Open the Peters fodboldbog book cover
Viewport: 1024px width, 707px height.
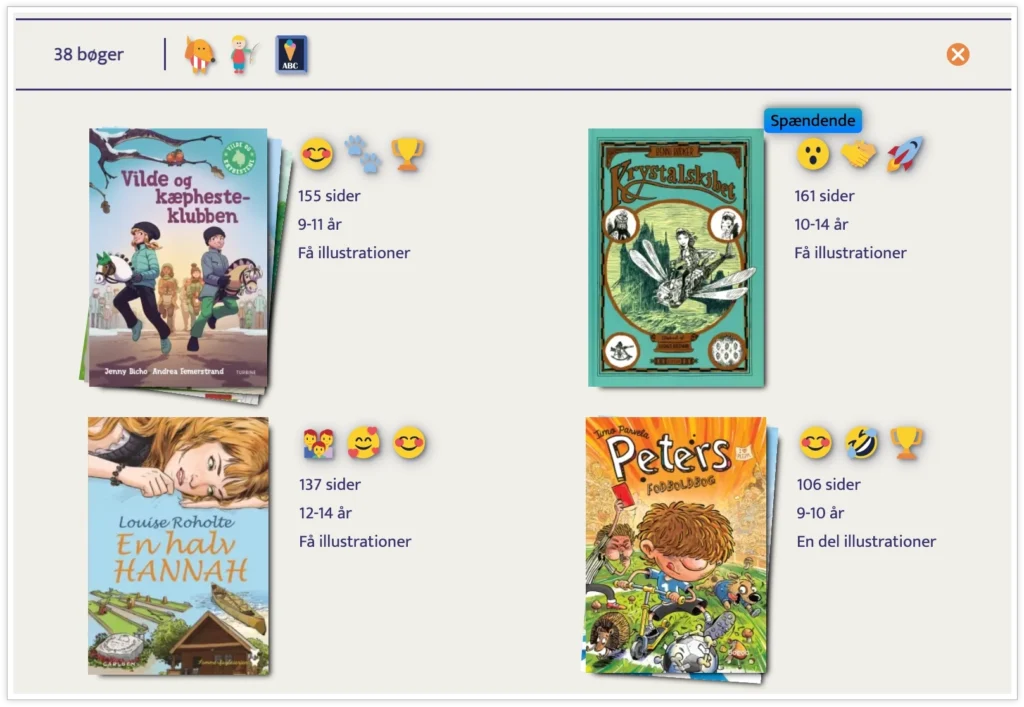[x=676, y=546]
